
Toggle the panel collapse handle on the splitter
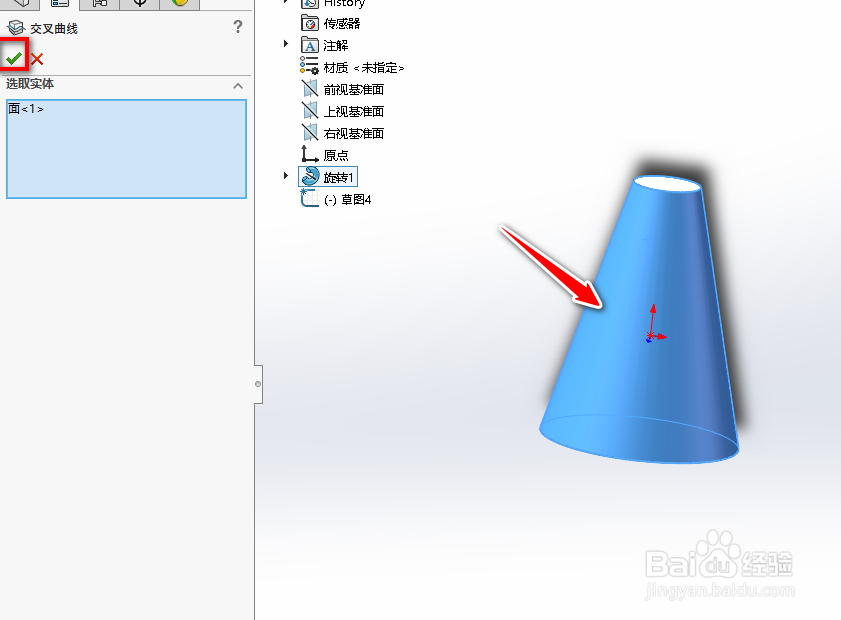coord(258,384)
